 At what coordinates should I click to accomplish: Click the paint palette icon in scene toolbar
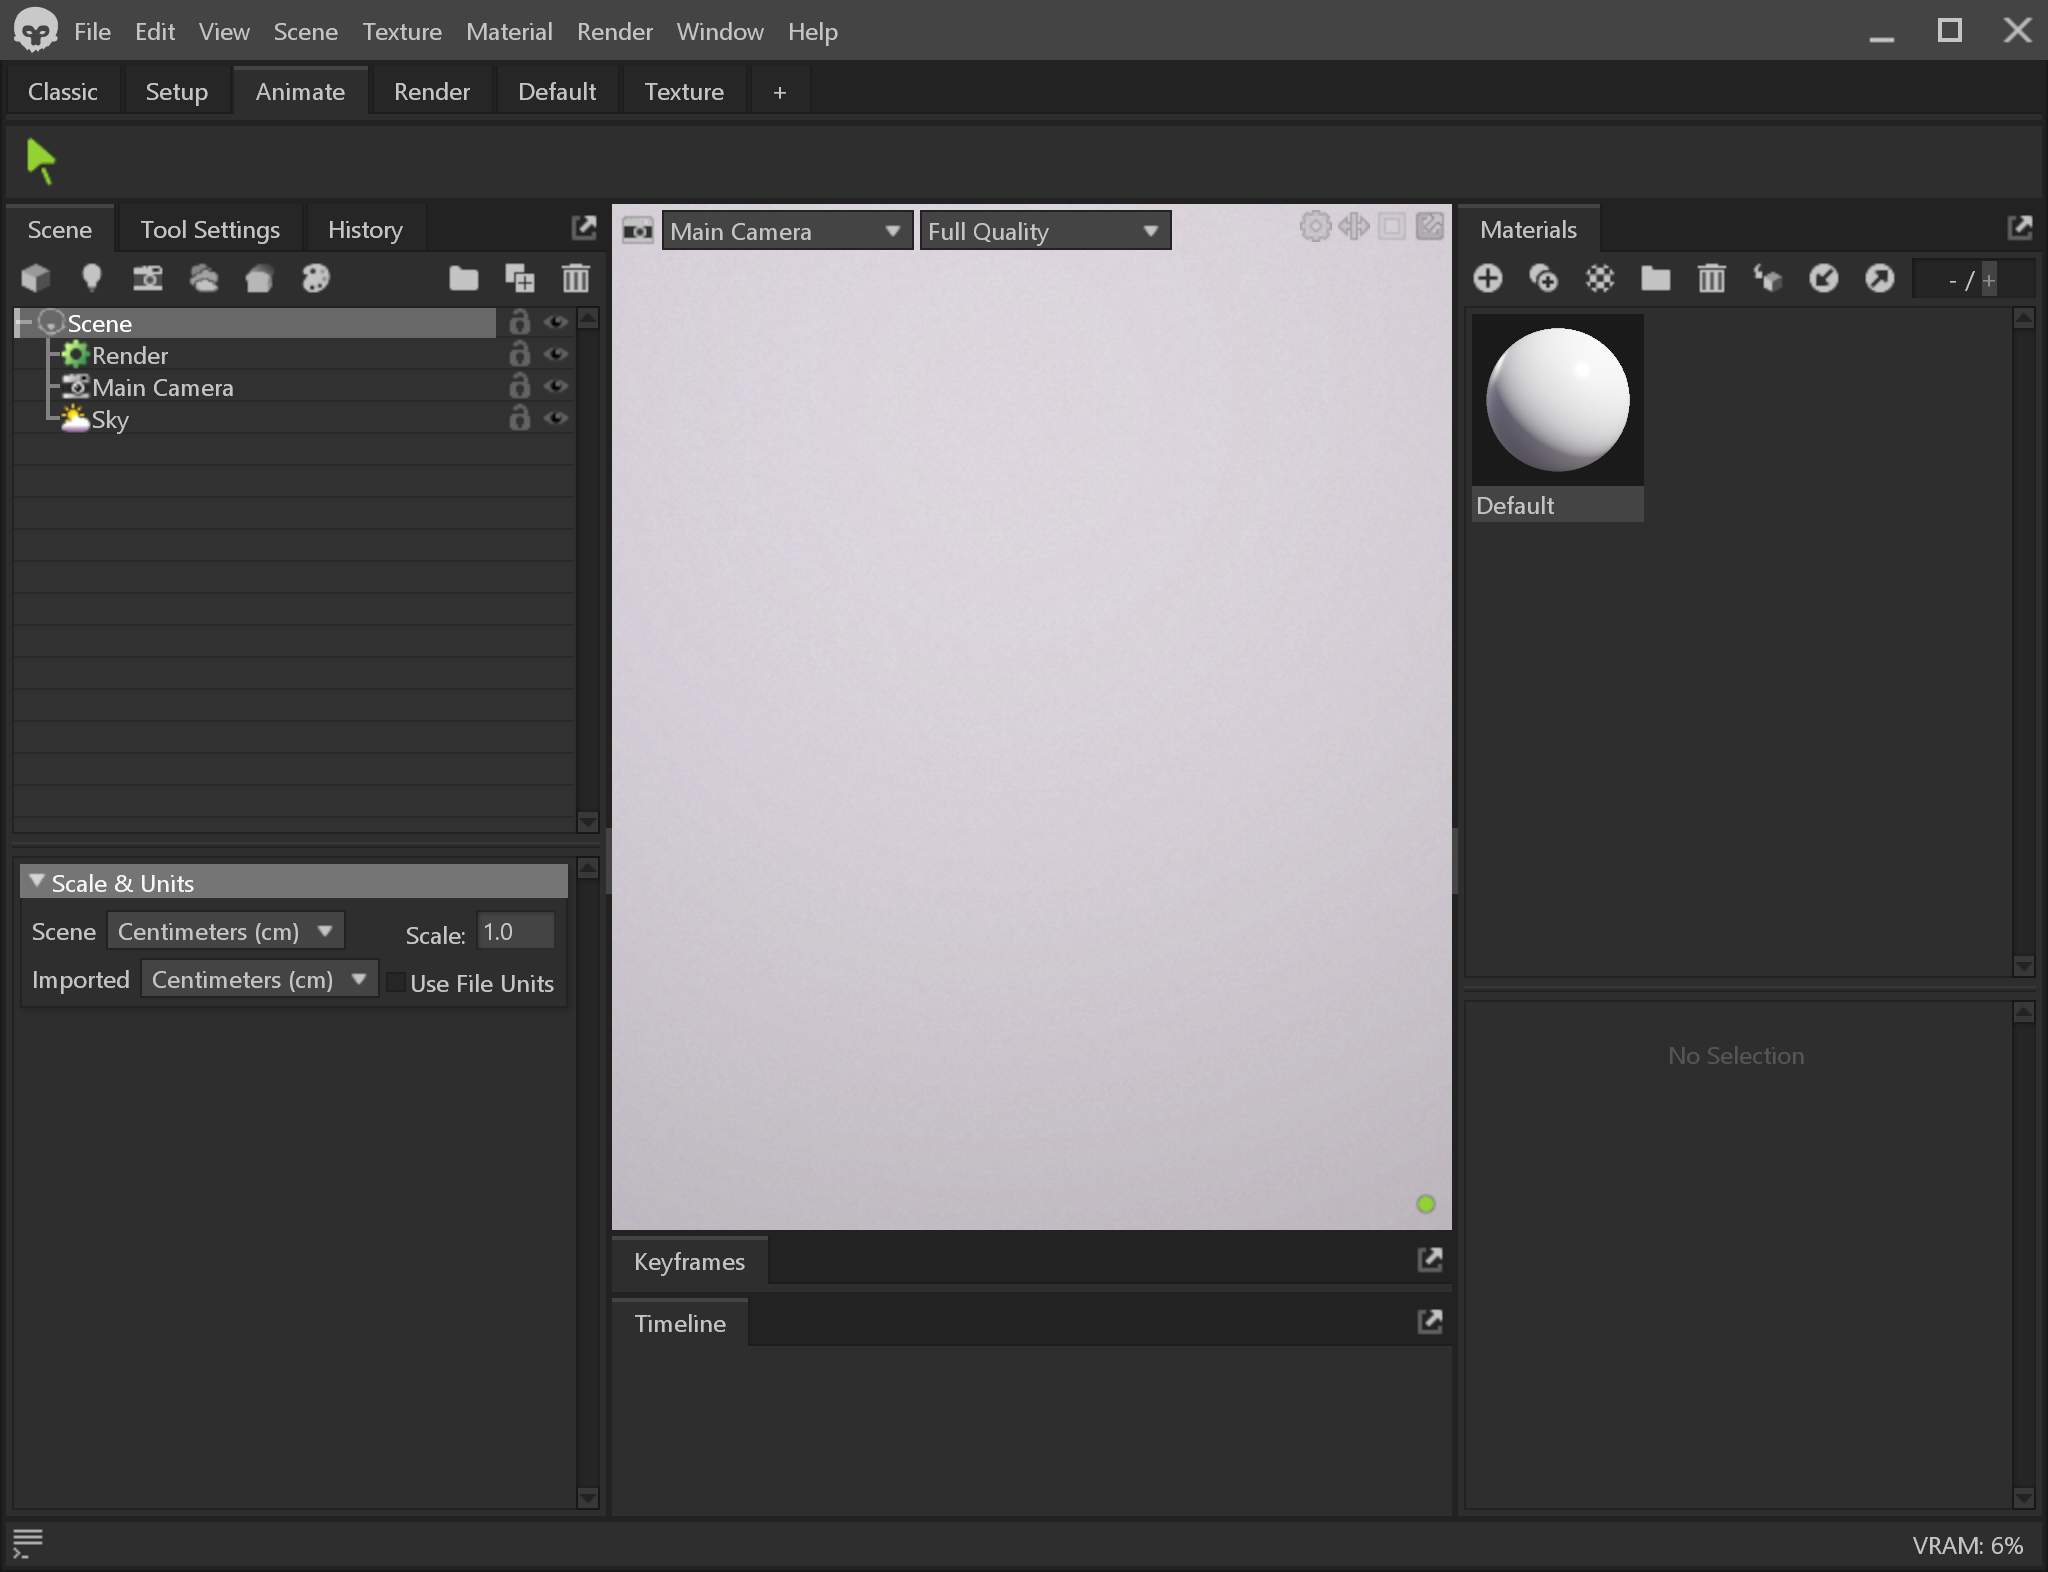[x=316, y=278]
